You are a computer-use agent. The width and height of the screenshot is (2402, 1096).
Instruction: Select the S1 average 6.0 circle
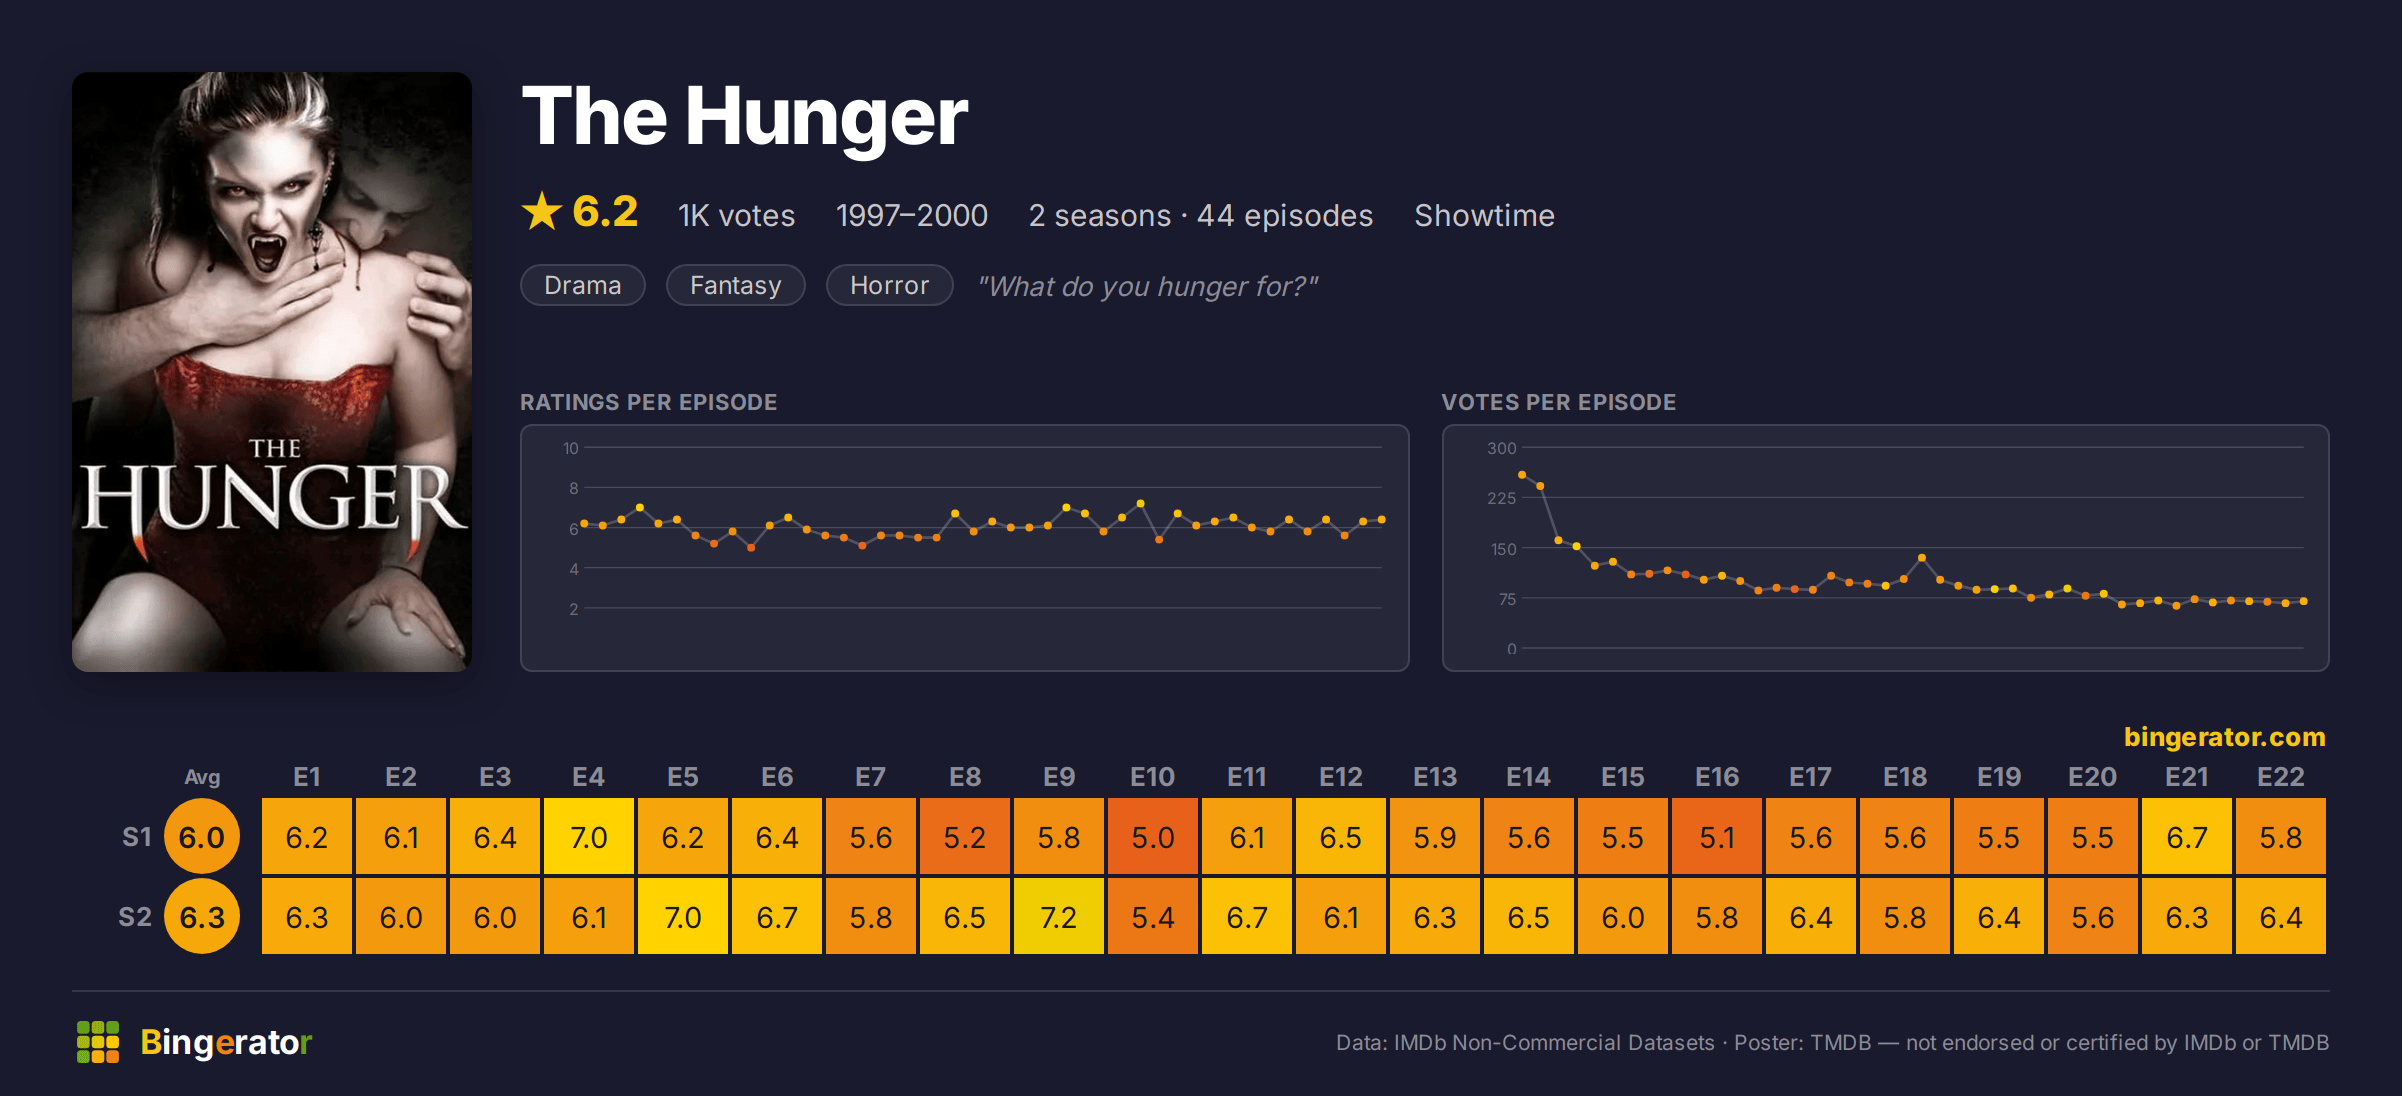pyautogui.click(x=202, y=837)
